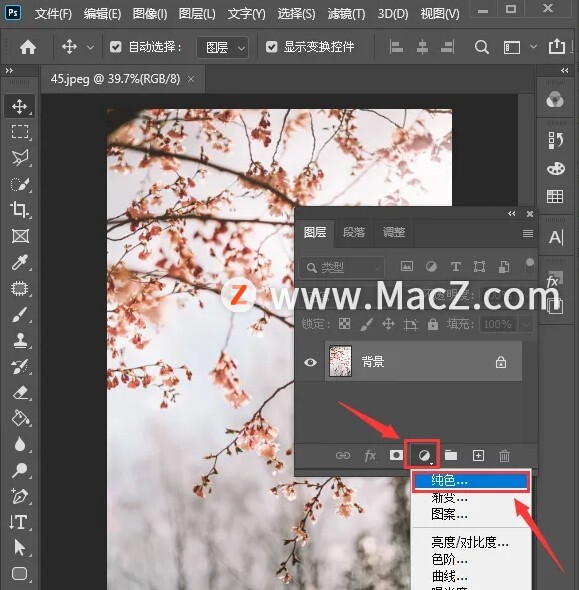579x590 pixels.
Task: Open the 图层 auto-select dropdown
Action: pos(223,47)
